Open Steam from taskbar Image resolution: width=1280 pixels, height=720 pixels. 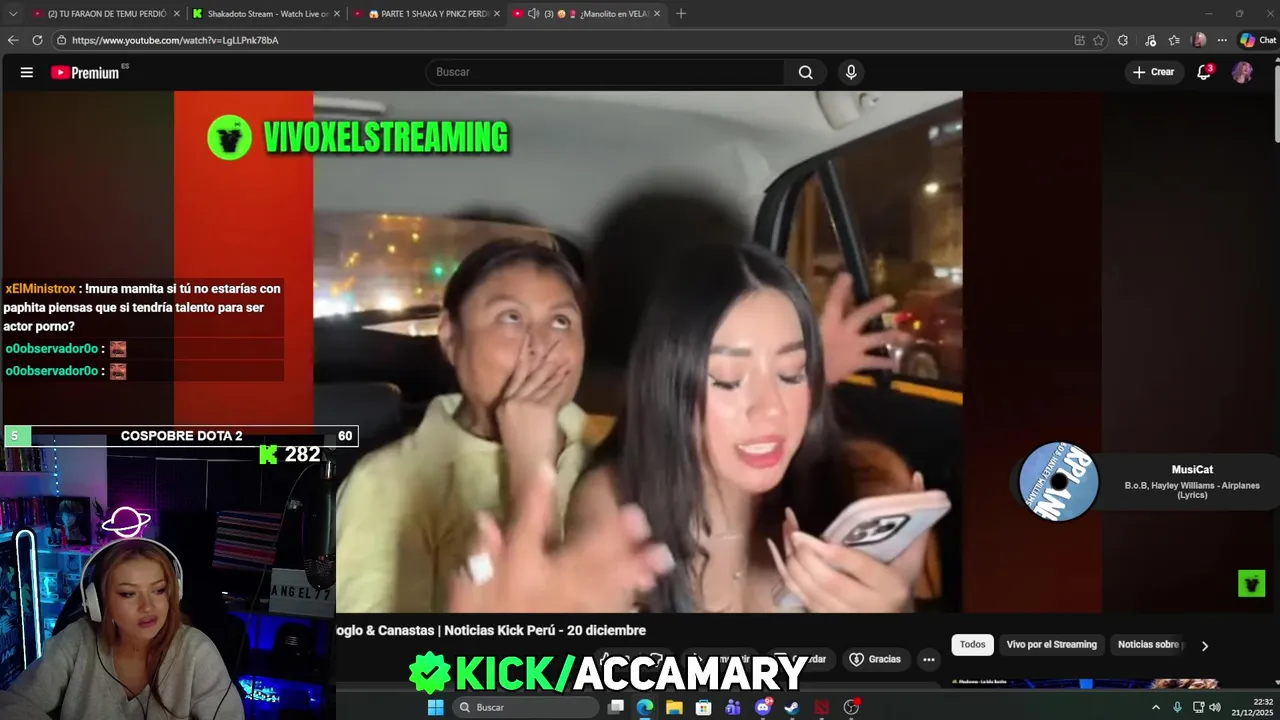[792, 707]
